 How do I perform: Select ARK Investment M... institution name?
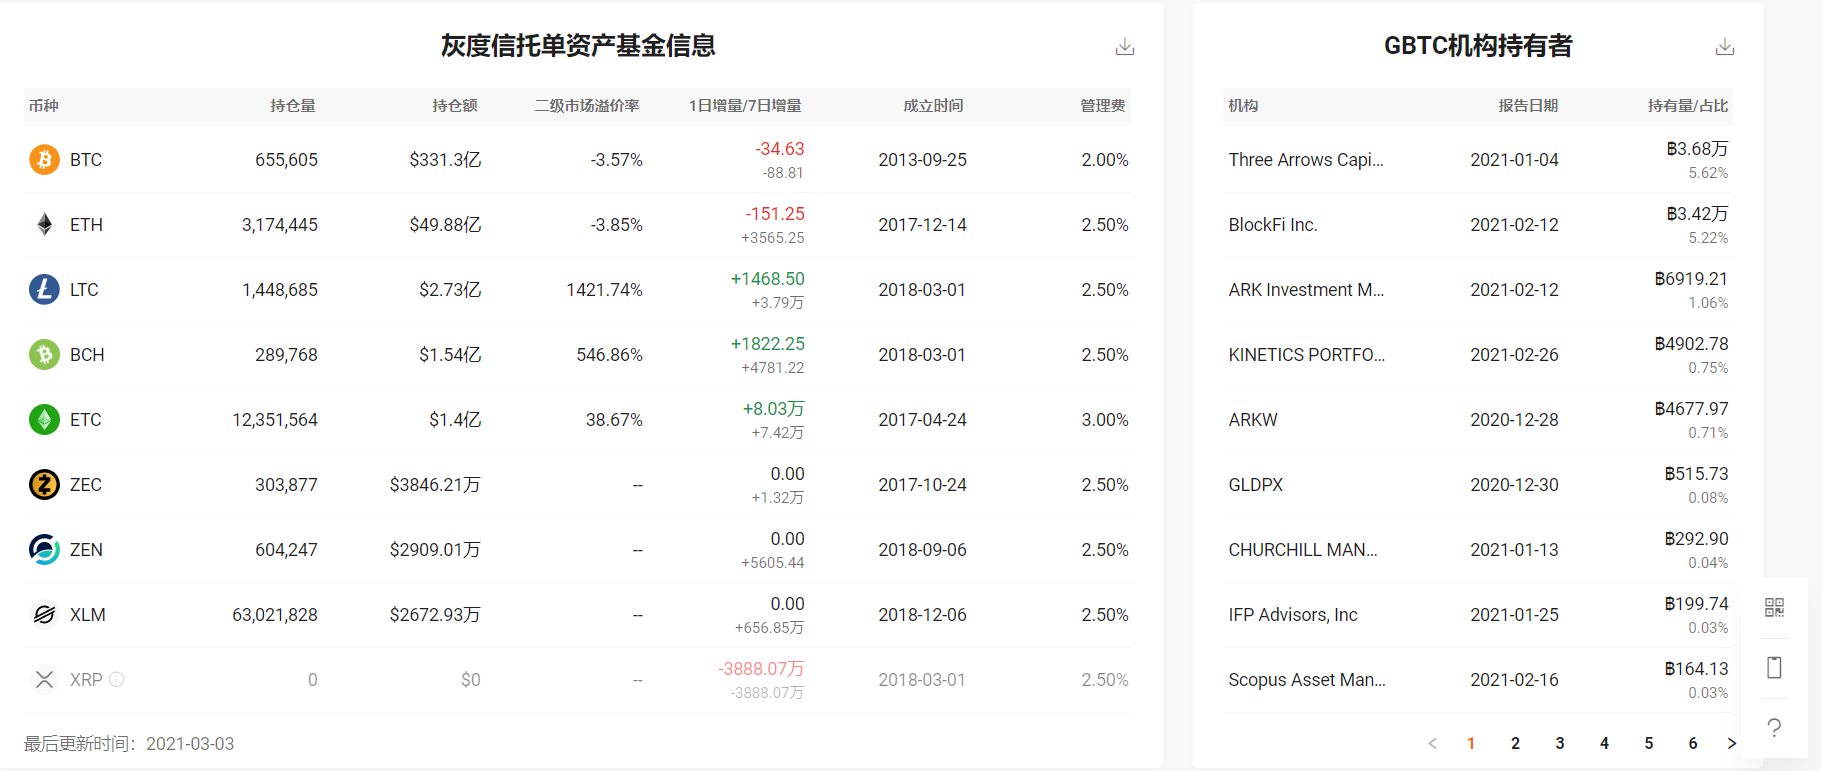coord(1306,290)
